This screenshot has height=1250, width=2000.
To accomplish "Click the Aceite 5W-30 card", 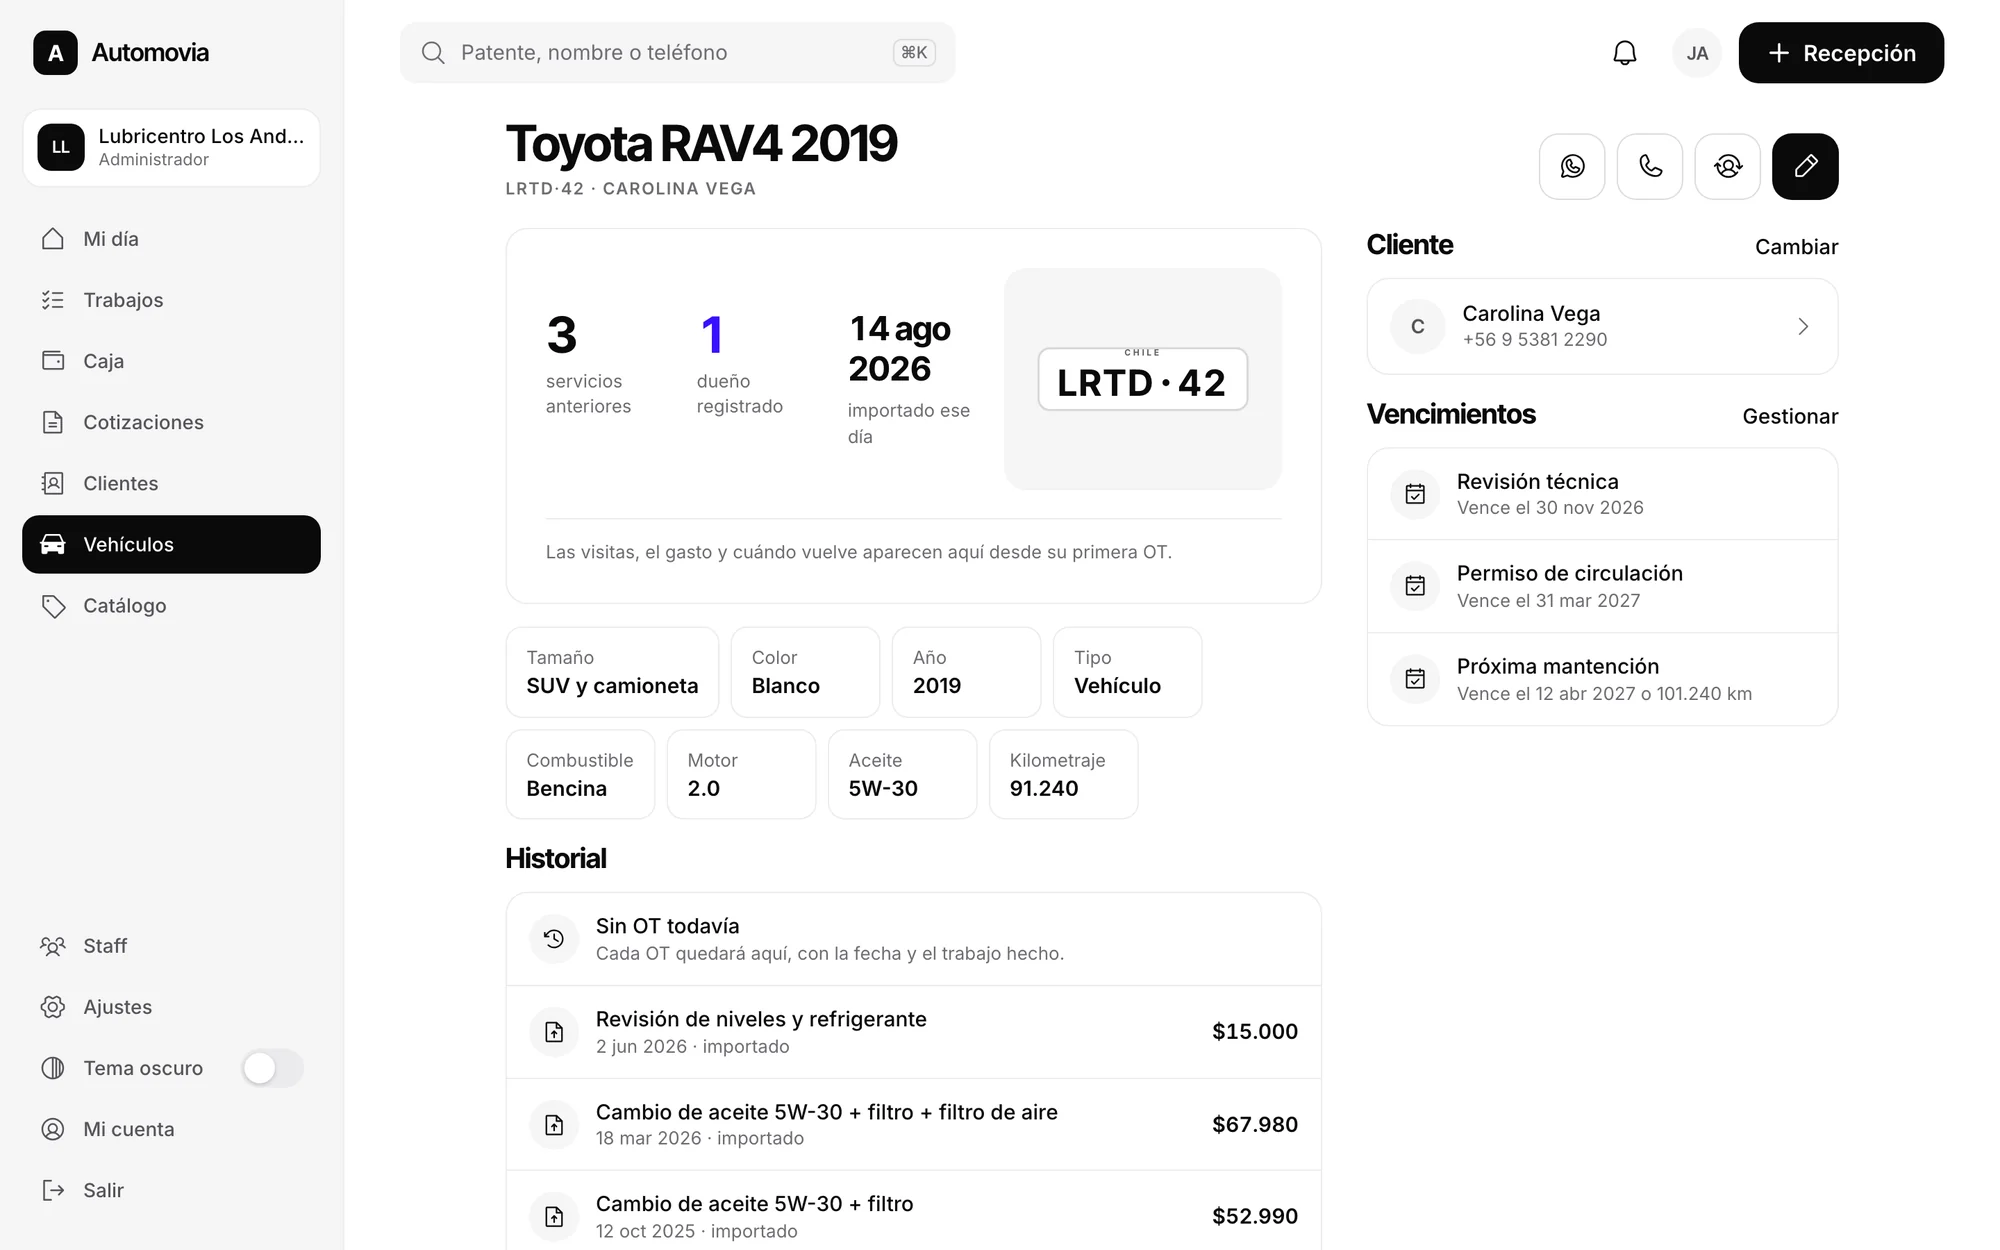I will click(902, 774).
